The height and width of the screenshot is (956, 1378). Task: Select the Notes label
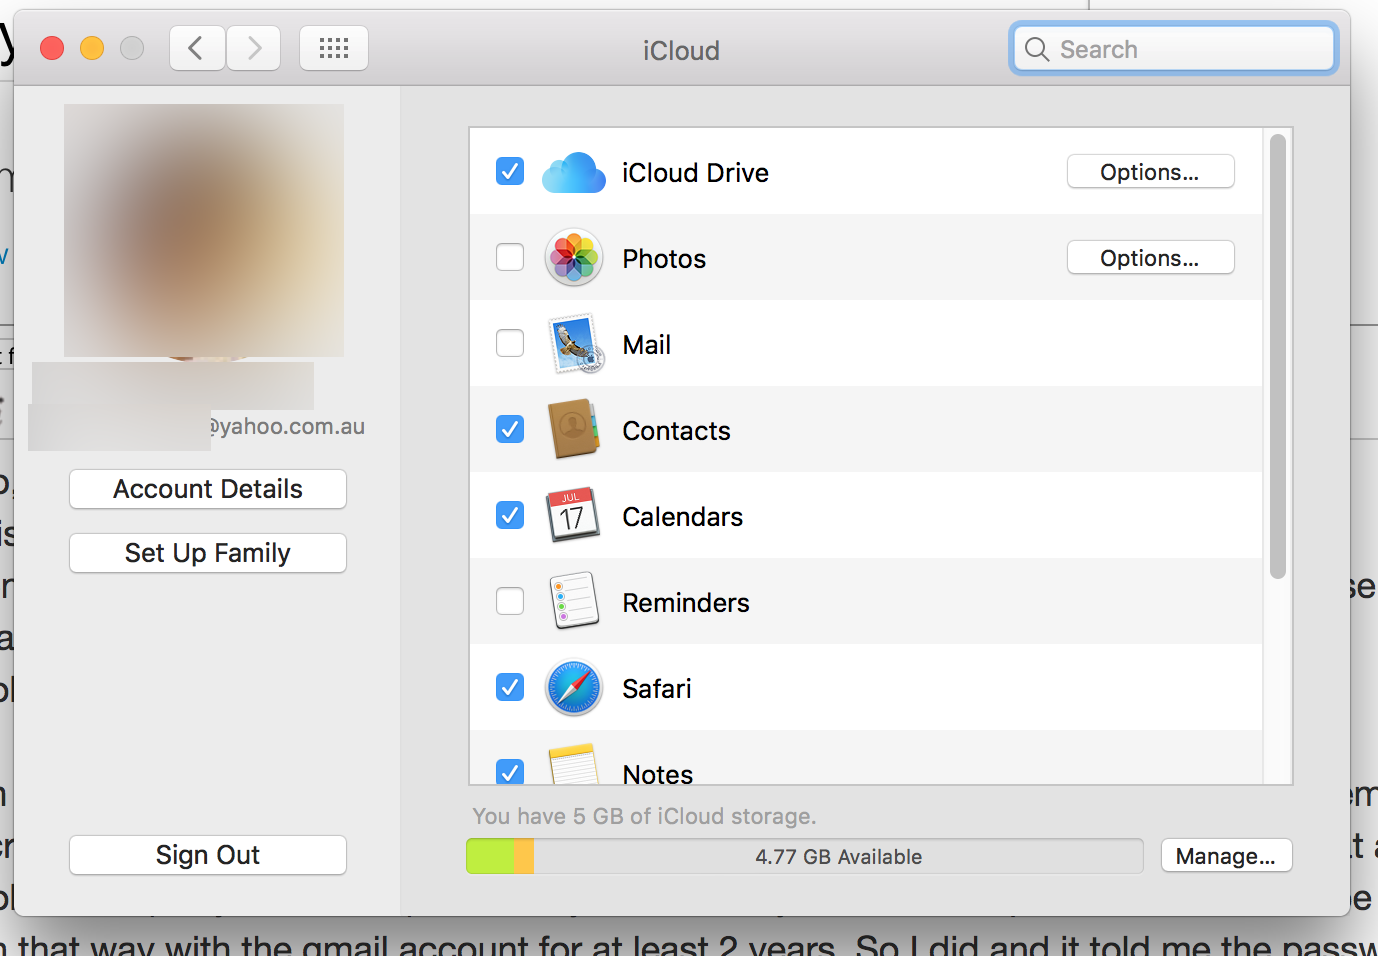click(x=657, y=774)
